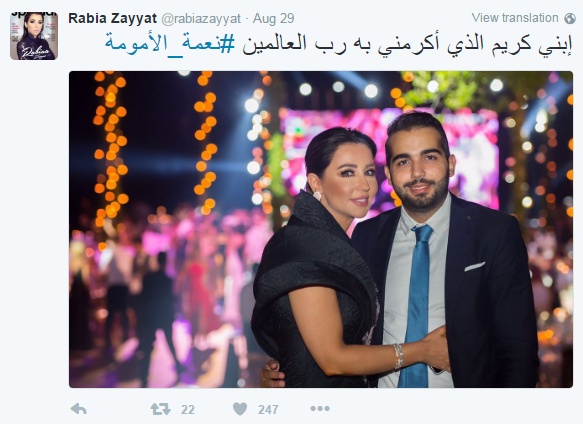Image resolution: width=583 pixels, height=424 pixels.
Task: Retweet this post using the retweet icon
Action: [x=161, y=409]
